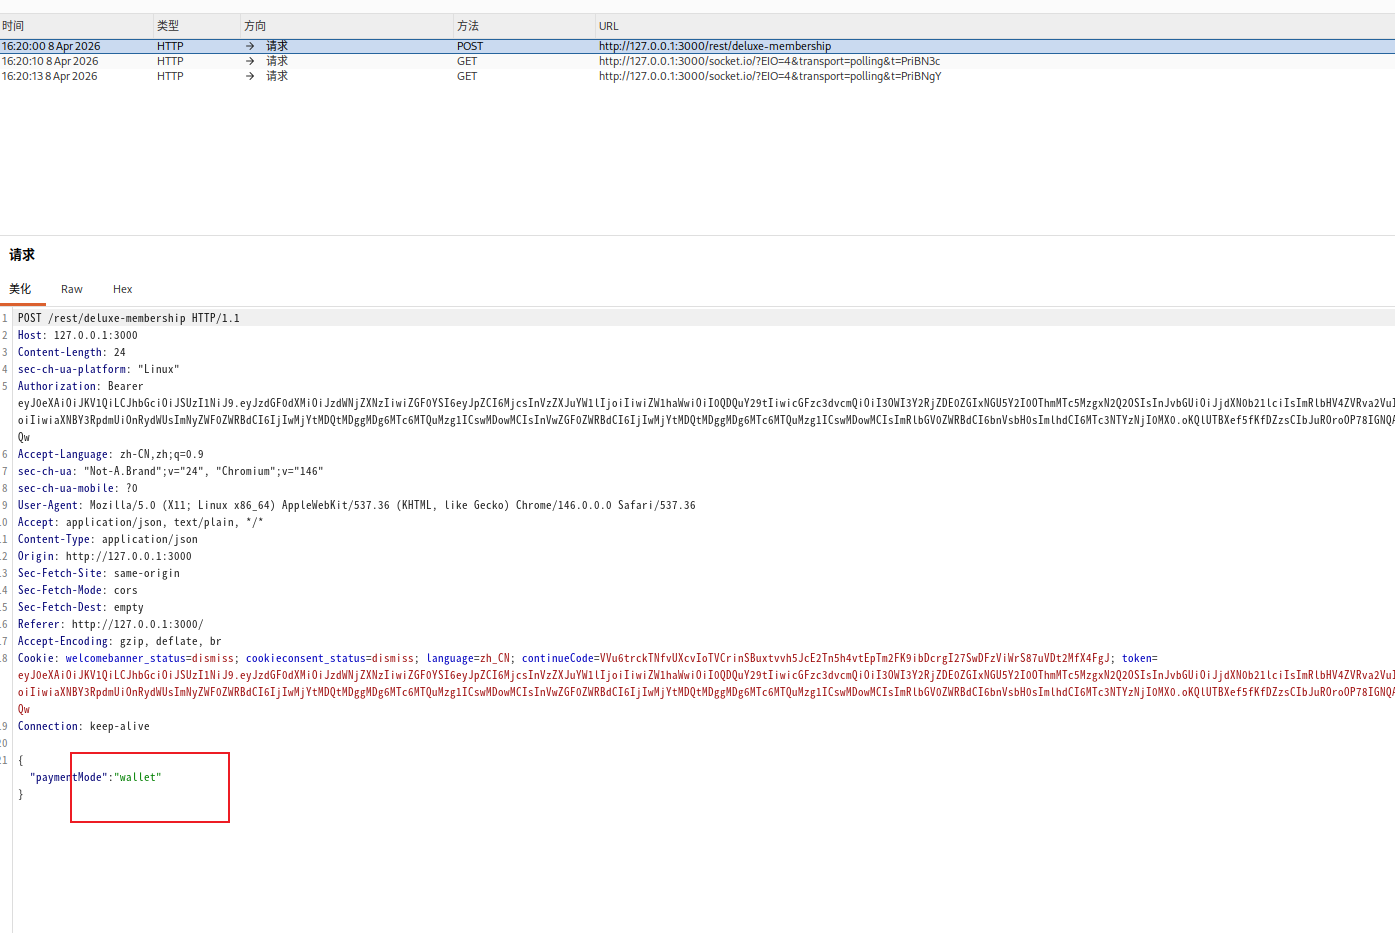
Task: Select the 16:20:00 8 Apr 2026 row
Action: 697,46
